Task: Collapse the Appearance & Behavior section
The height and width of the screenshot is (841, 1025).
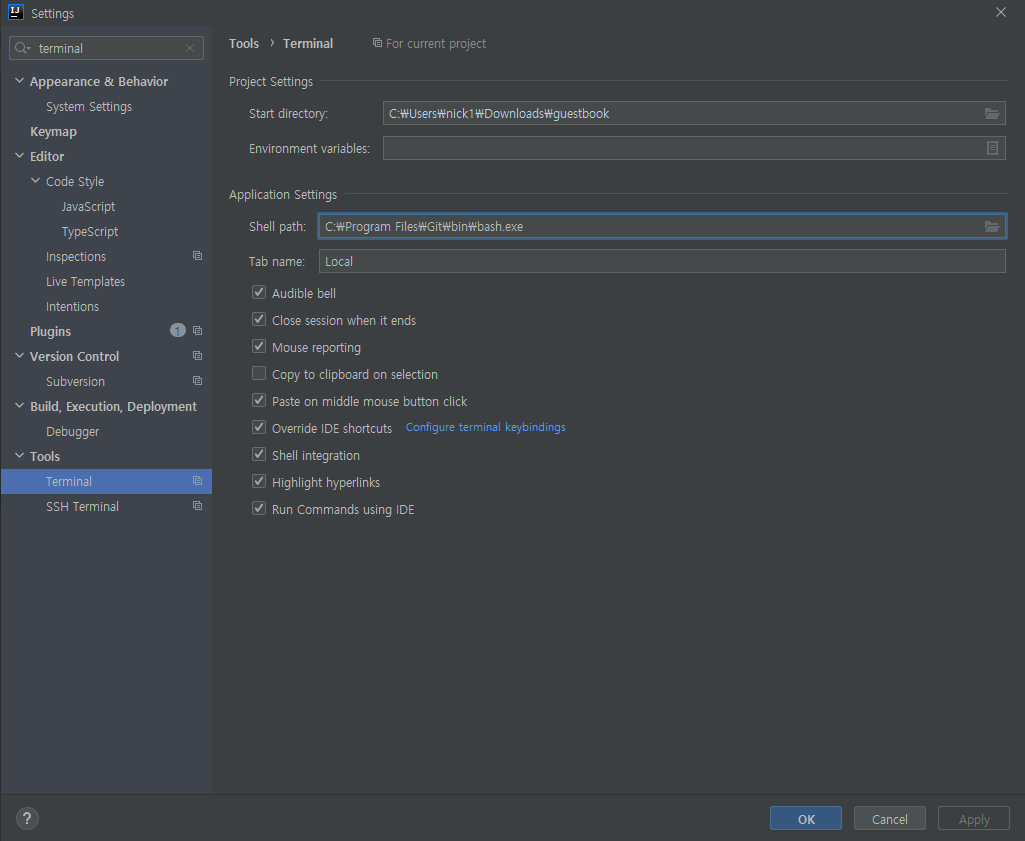Action: click(18, 81)
